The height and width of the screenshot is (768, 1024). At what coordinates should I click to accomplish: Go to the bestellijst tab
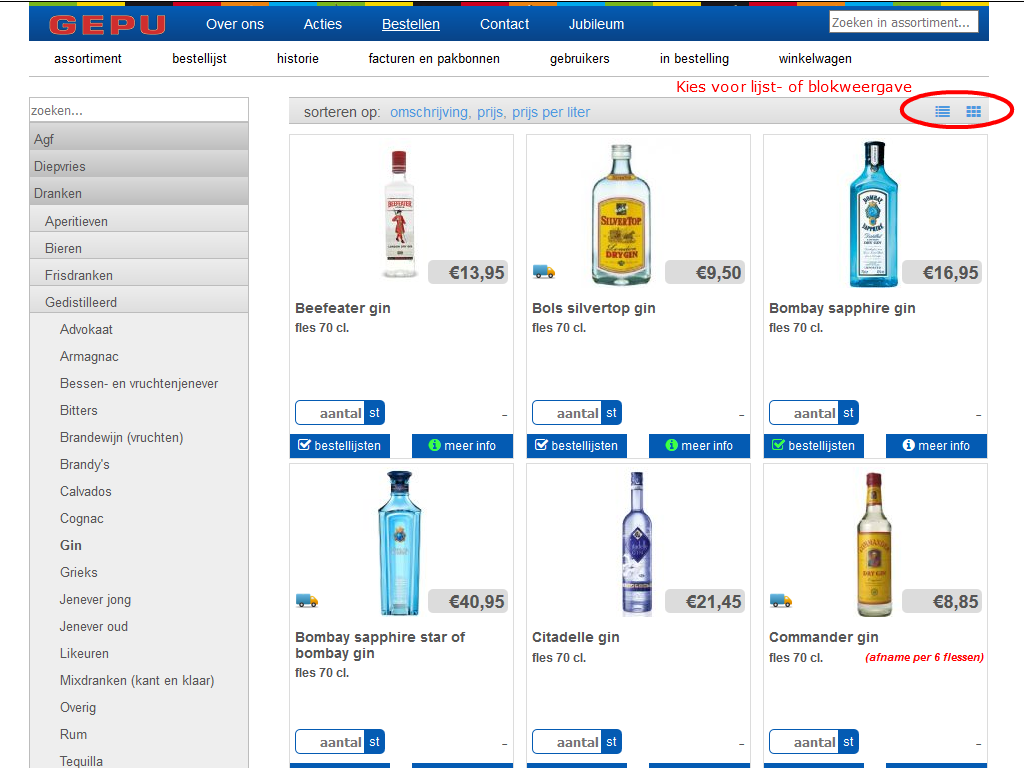199,59
